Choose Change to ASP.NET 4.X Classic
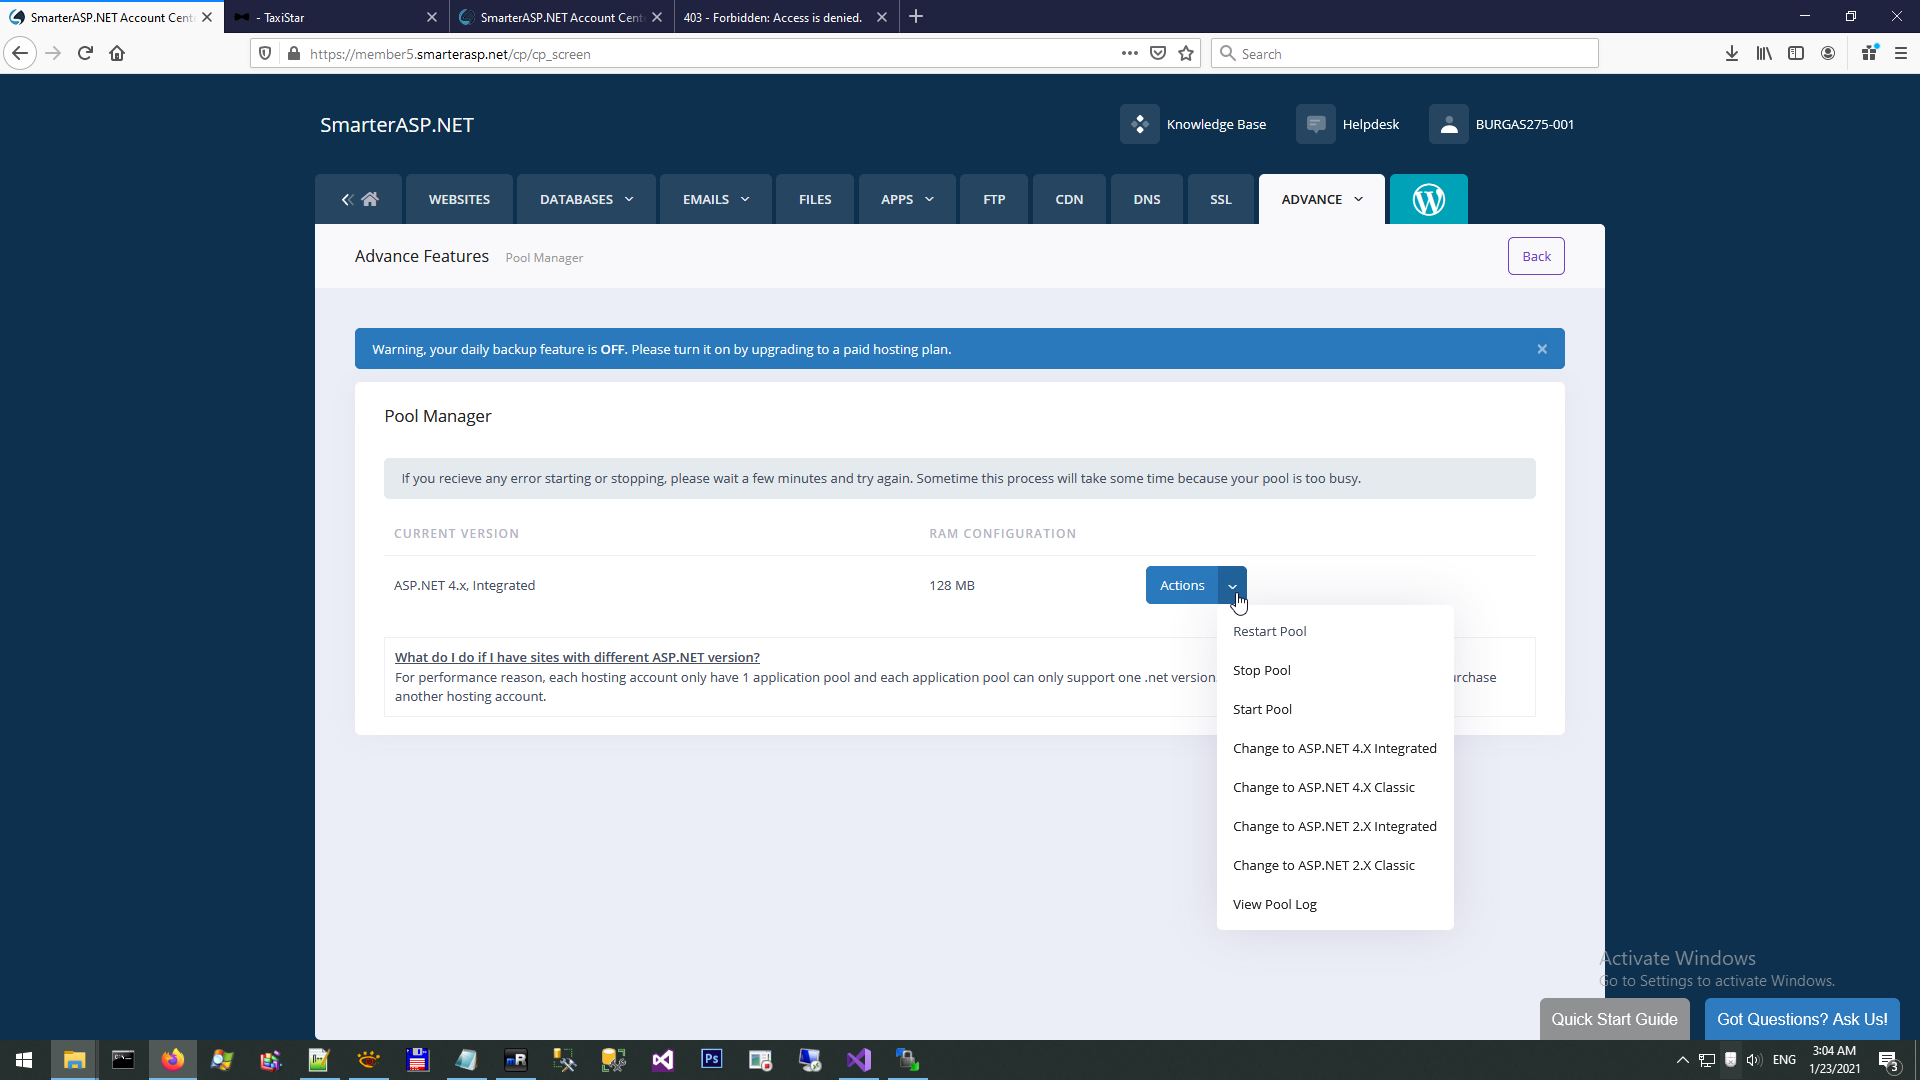This screenshot has height=1080, width=1920. [x=1323, y=788]
